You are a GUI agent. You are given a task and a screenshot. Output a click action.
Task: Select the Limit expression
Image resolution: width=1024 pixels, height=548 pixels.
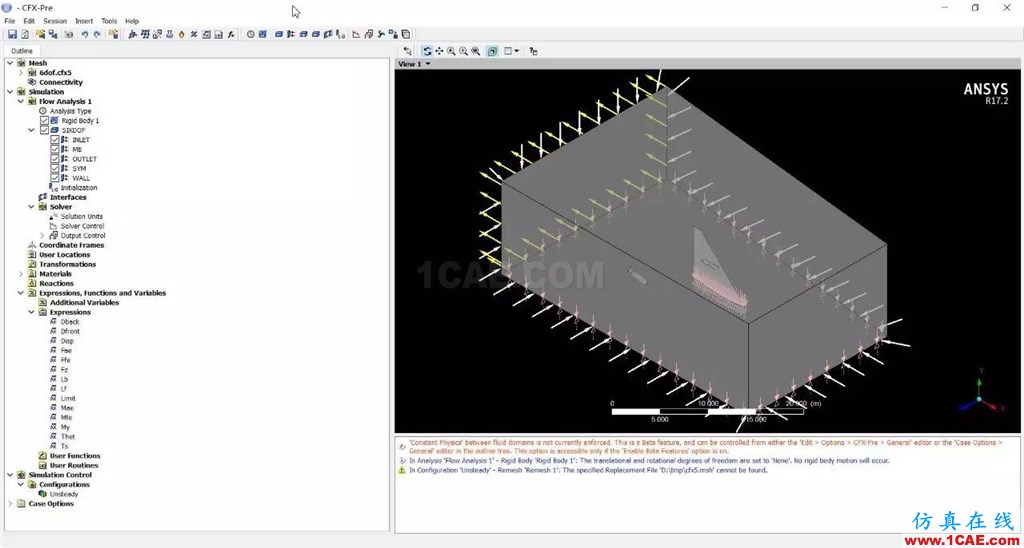[x=68, y=398]
